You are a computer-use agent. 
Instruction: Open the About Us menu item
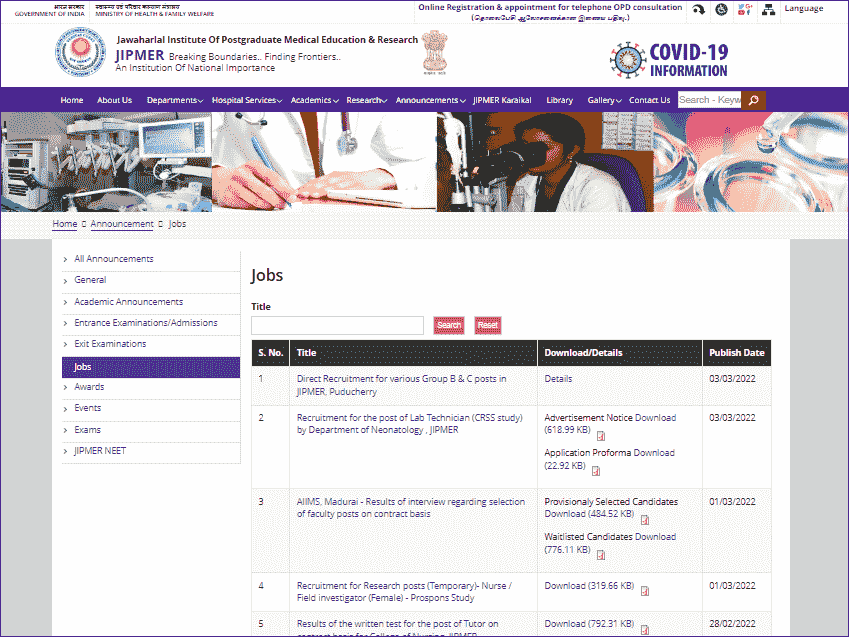point(114,99)
